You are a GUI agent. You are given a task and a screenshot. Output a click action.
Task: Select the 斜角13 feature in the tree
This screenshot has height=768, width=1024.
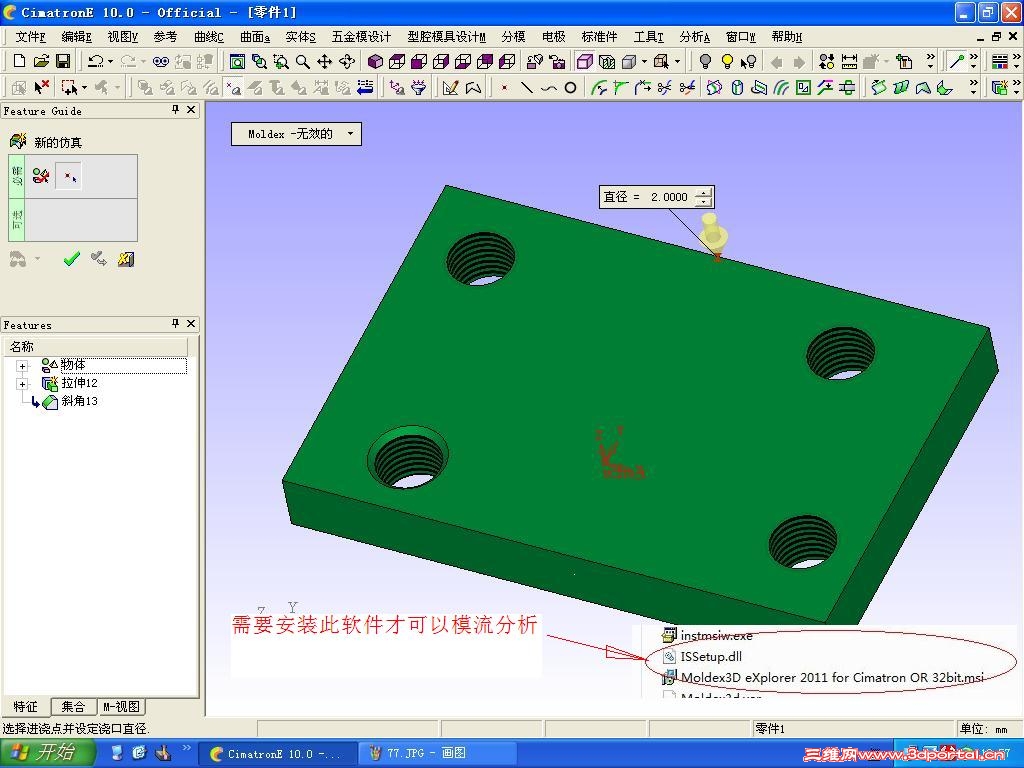click(x=79, y=401)
